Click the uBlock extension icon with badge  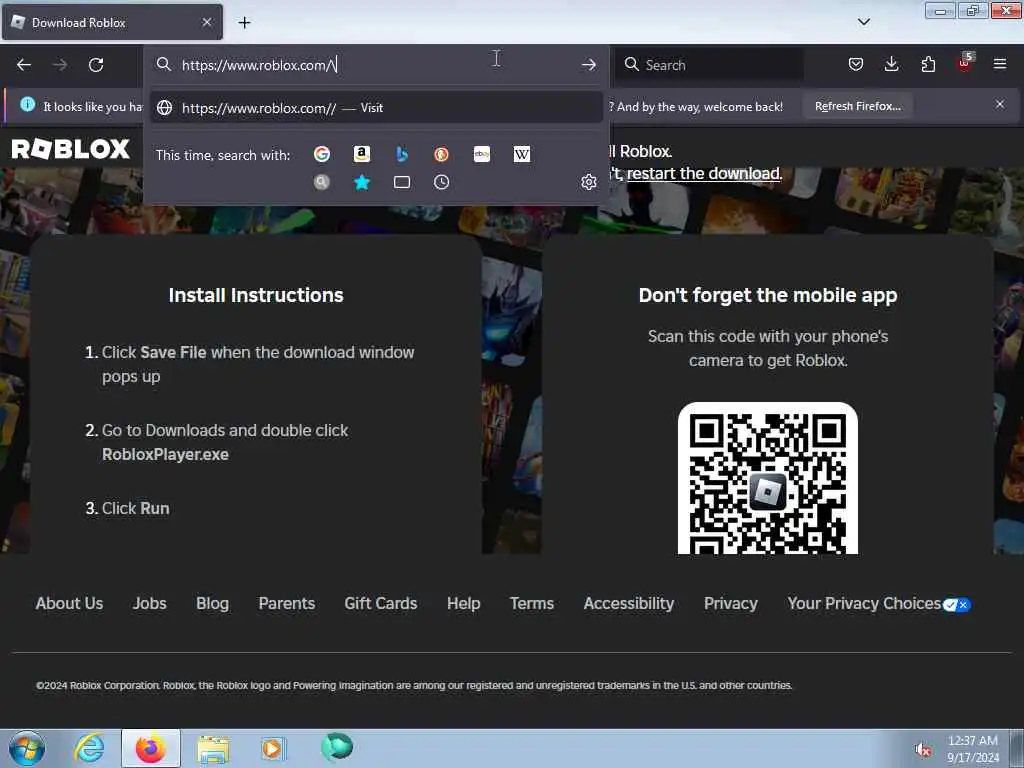(965, 63)
